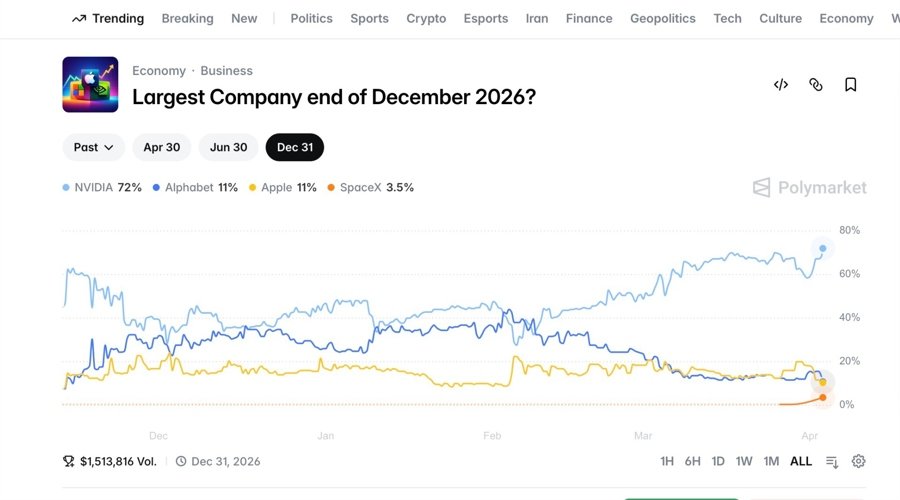Click the trophy volume icon
Screen dimensions: 900x500
pyautogui.click(x=69, y=461)
